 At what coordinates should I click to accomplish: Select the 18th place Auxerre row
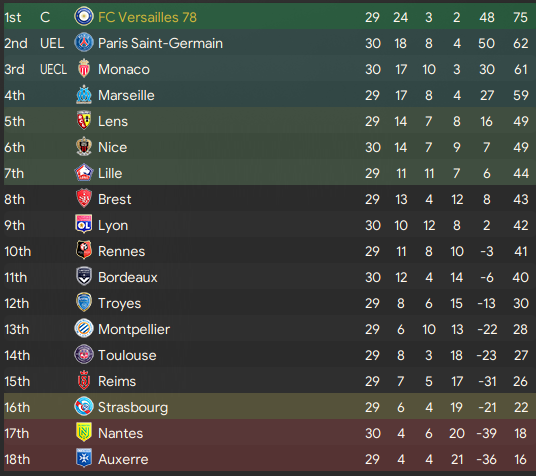270,459
